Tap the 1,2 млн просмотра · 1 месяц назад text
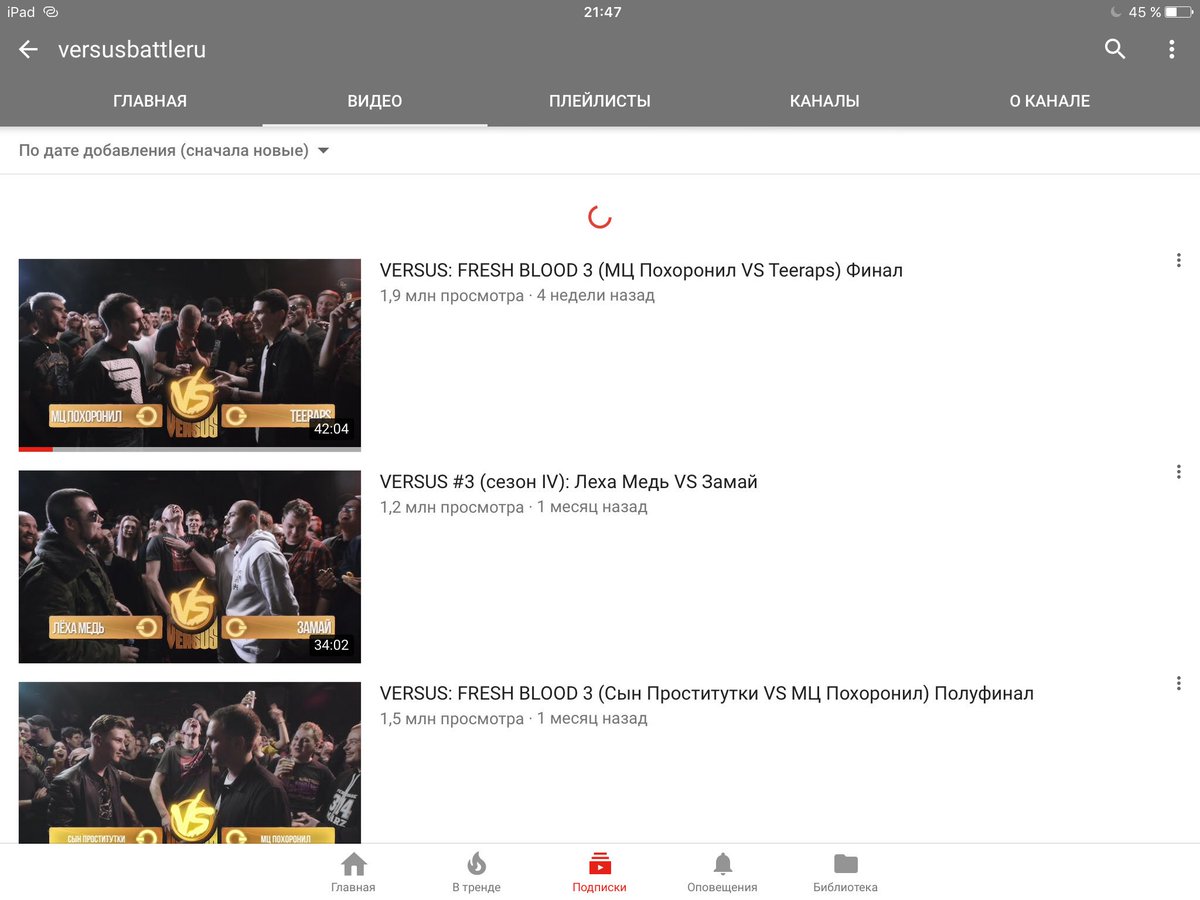The width and height of the screenshot is (1200, 900). (x=514, y=507)
